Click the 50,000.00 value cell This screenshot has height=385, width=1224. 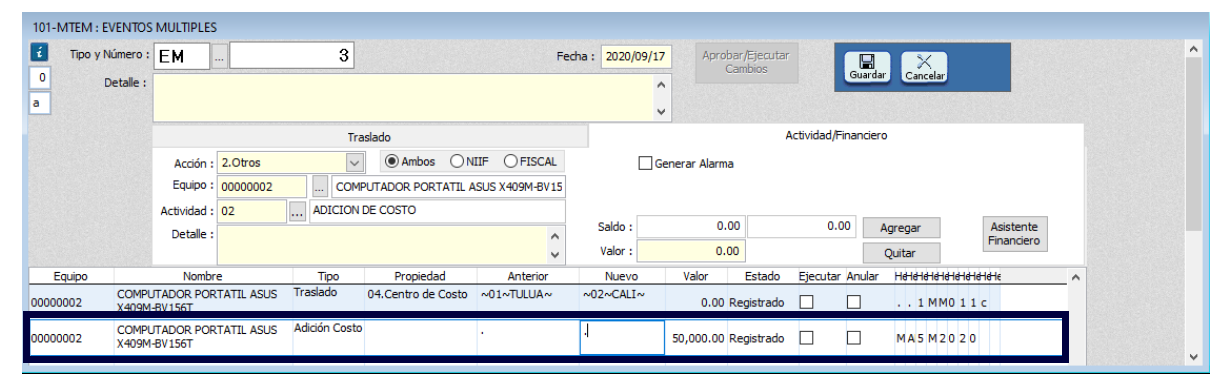(696, 339)
